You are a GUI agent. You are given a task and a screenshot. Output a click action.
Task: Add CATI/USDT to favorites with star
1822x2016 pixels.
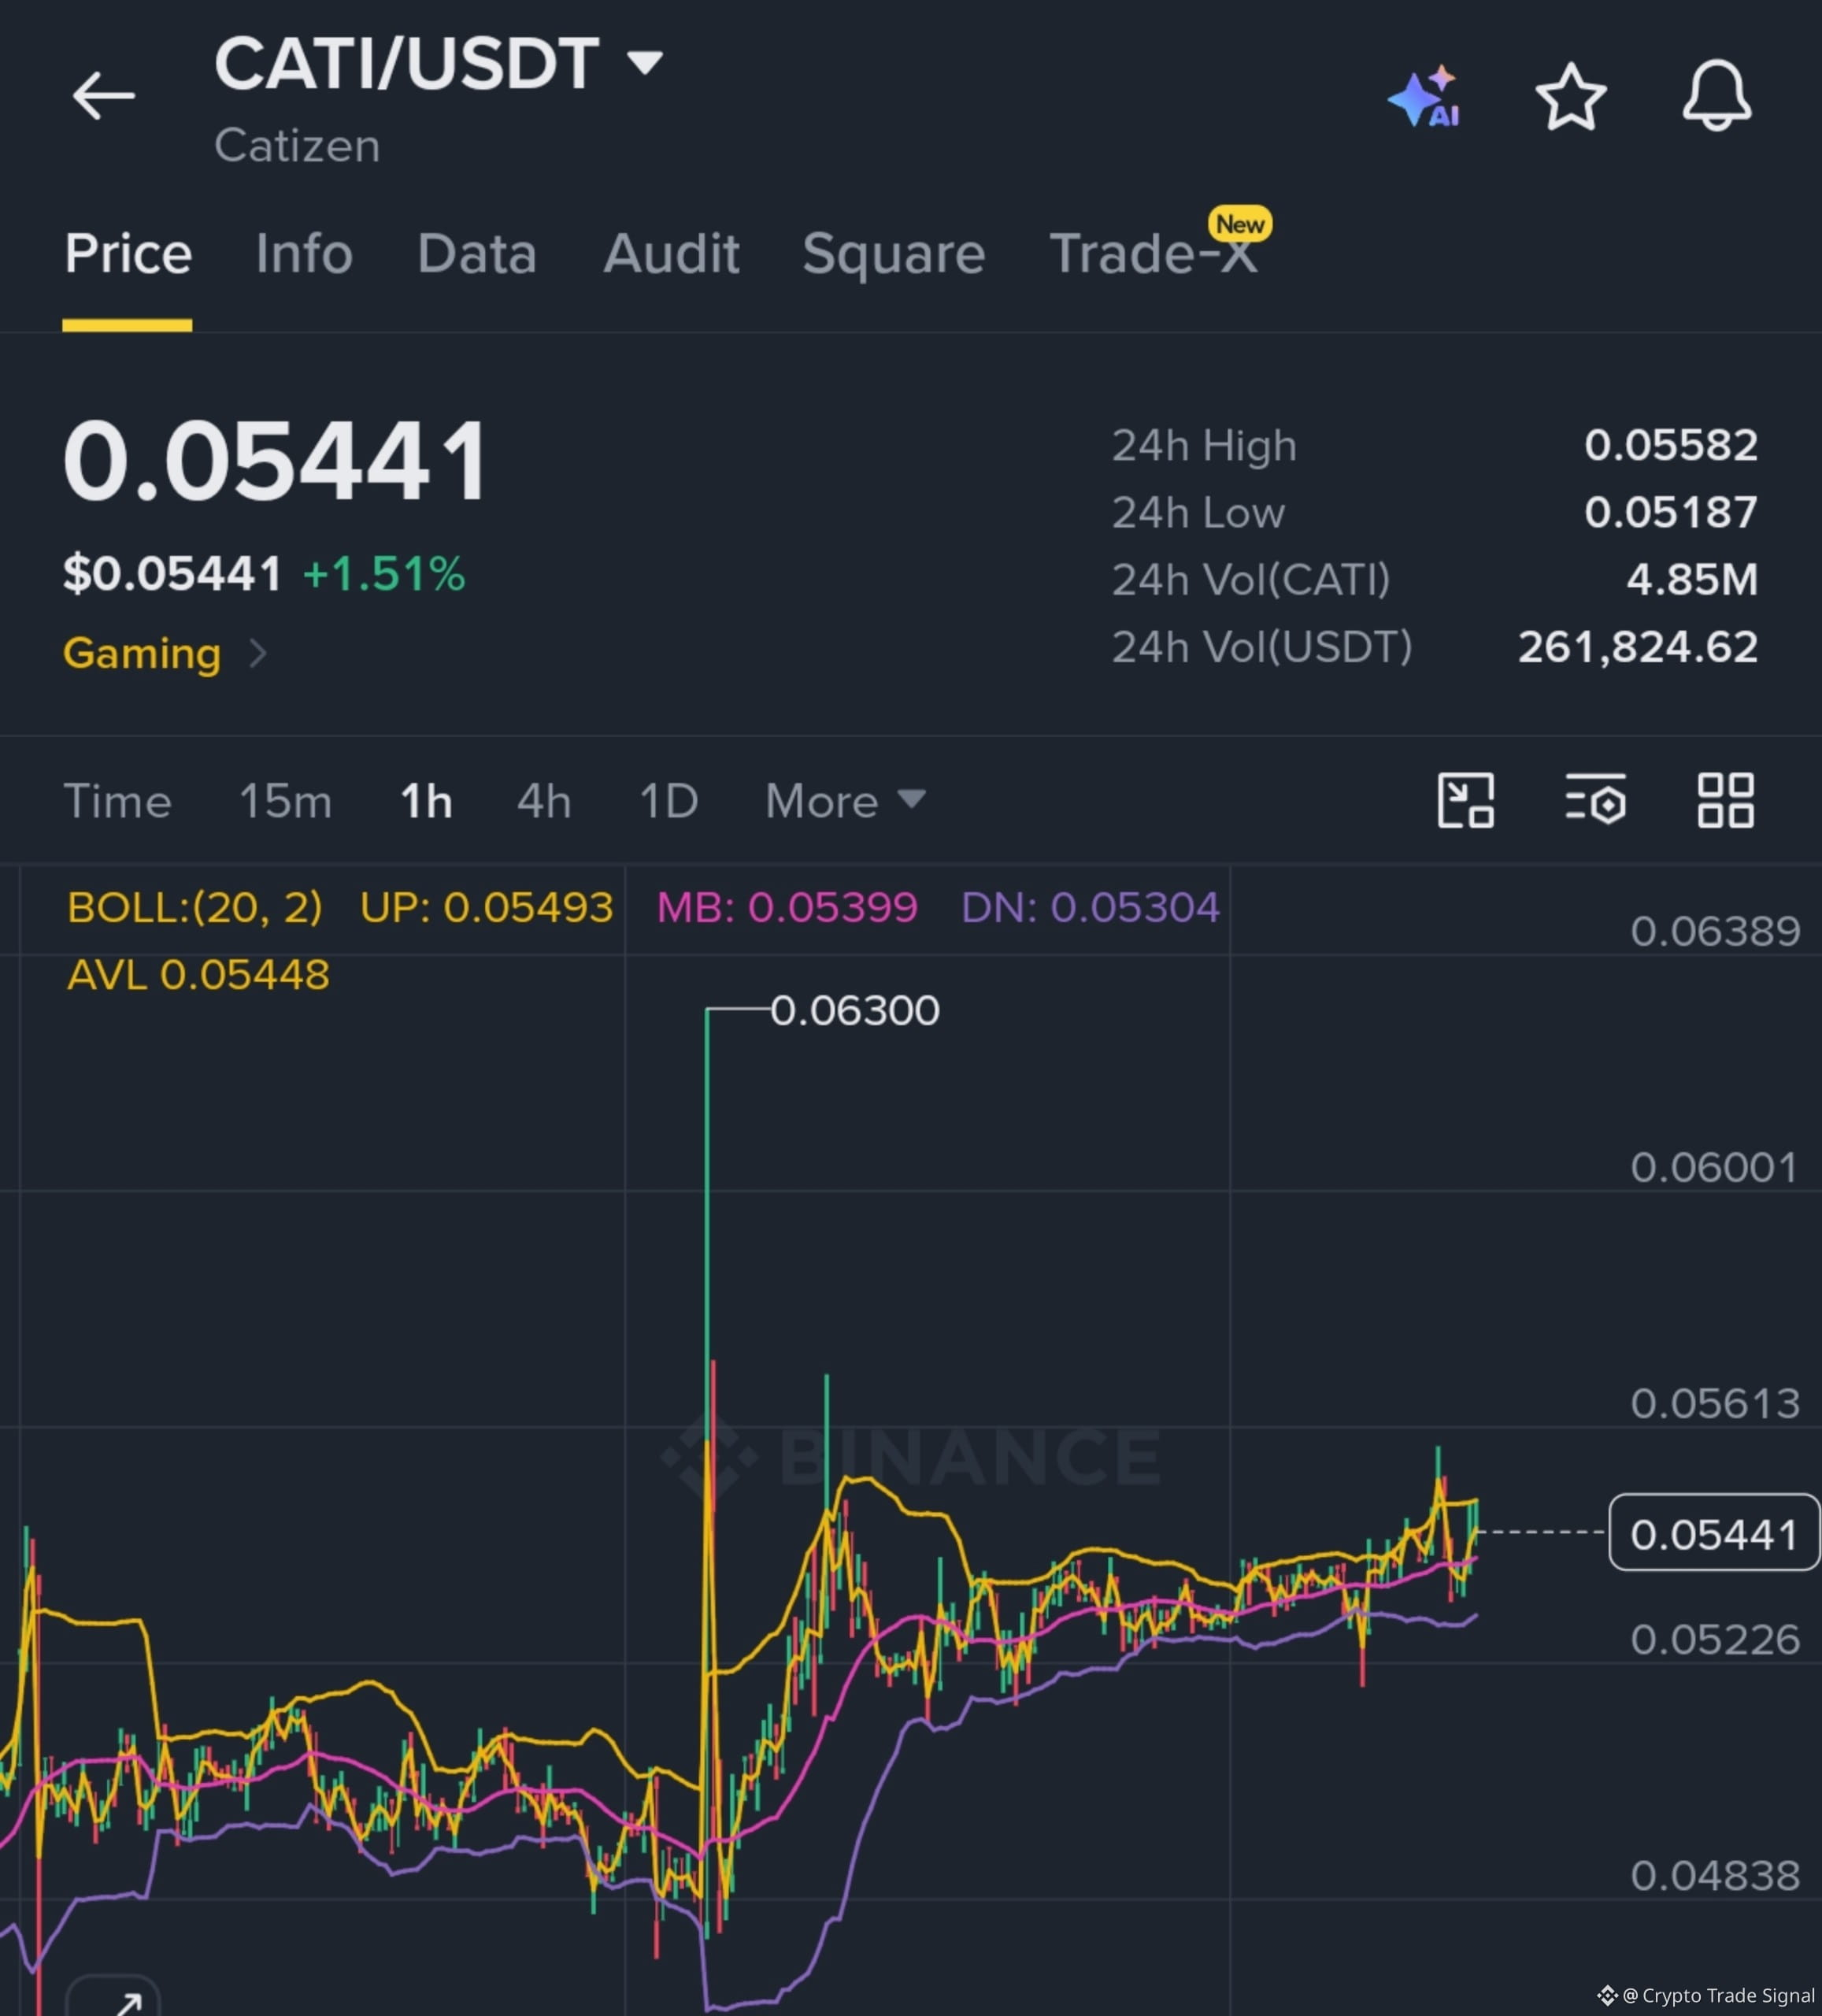tap(1571, 96)
